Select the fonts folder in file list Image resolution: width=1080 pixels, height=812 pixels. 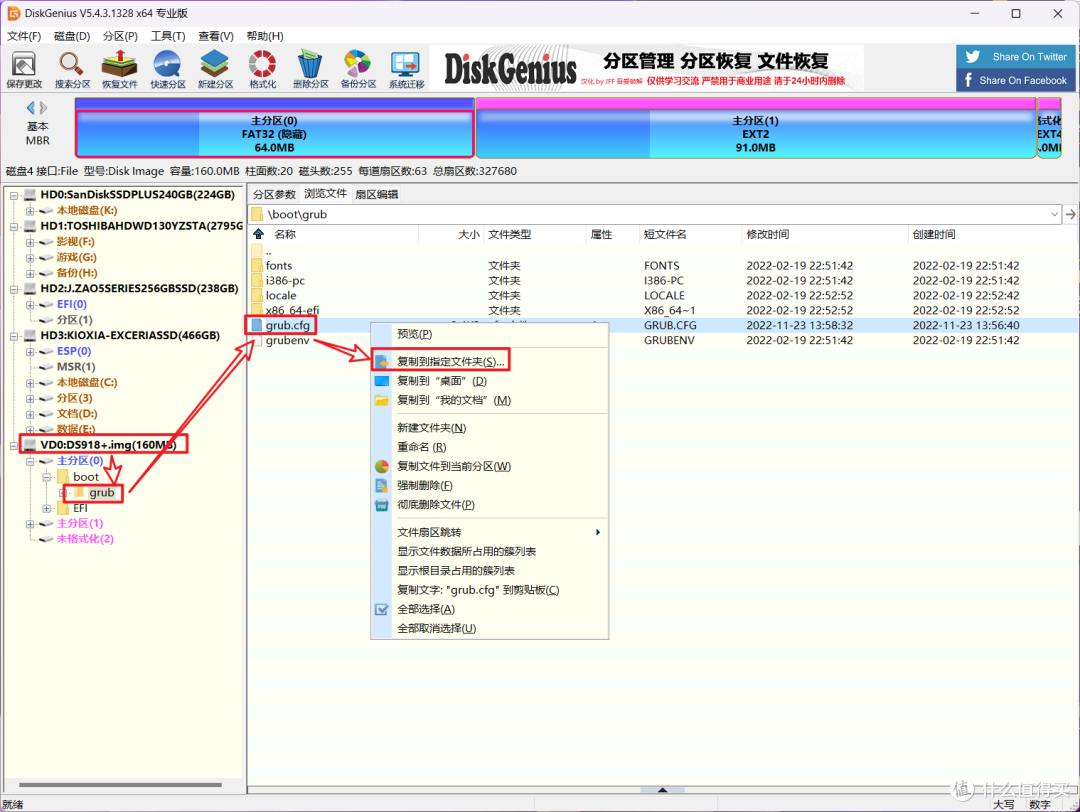click(x=279, y=265)
